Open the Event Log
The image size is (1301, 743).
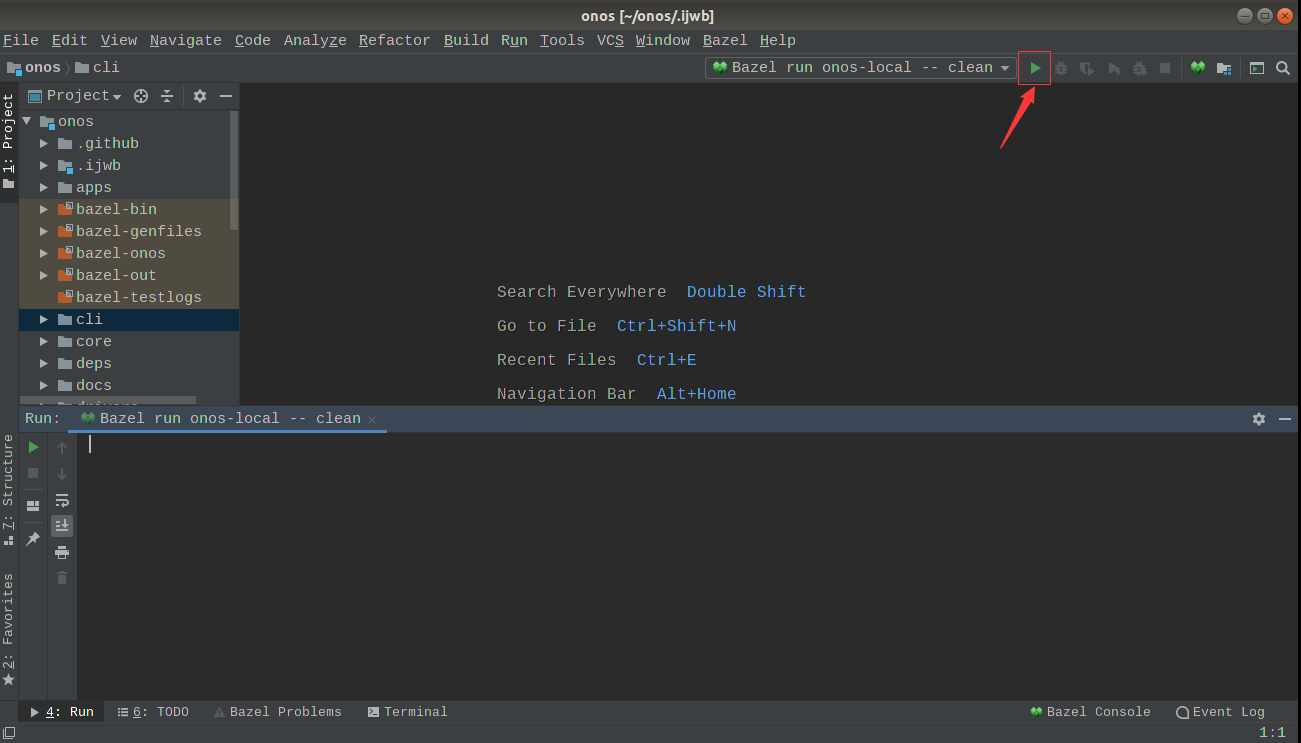(x=1220, y=712)
